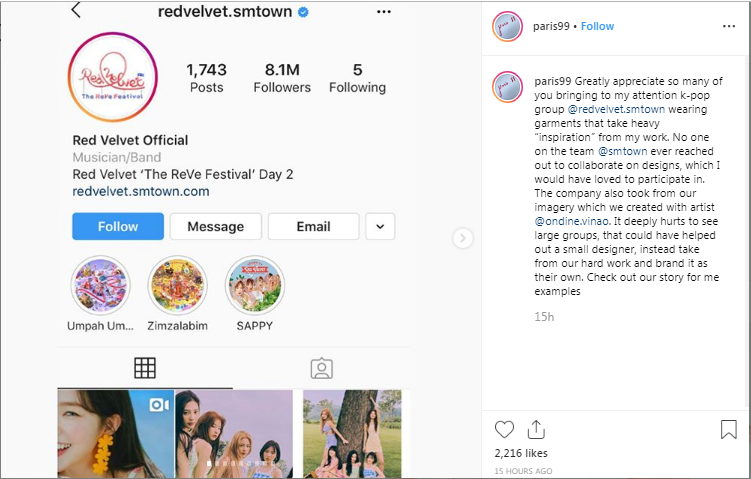The width and height of the screenshot is (751, 479).
Task: Open the SAPPY story highlight
Action: [255, 286]
